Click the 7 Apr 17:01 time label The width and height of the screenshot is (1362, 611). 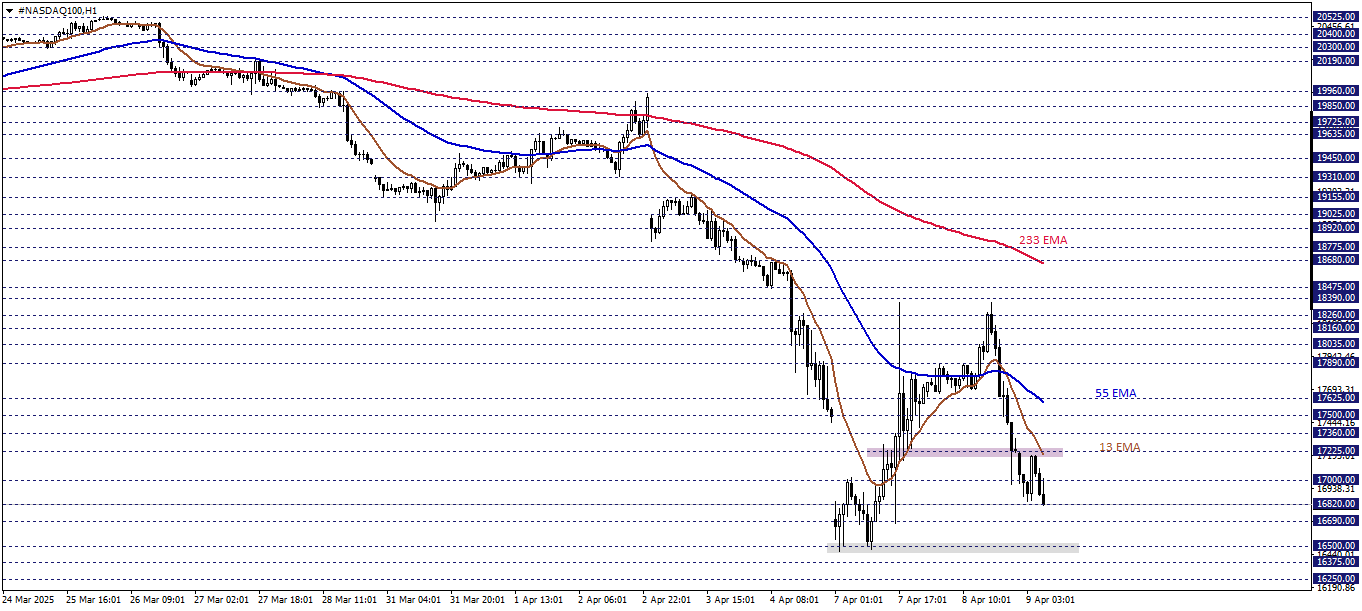click(923, 600)
